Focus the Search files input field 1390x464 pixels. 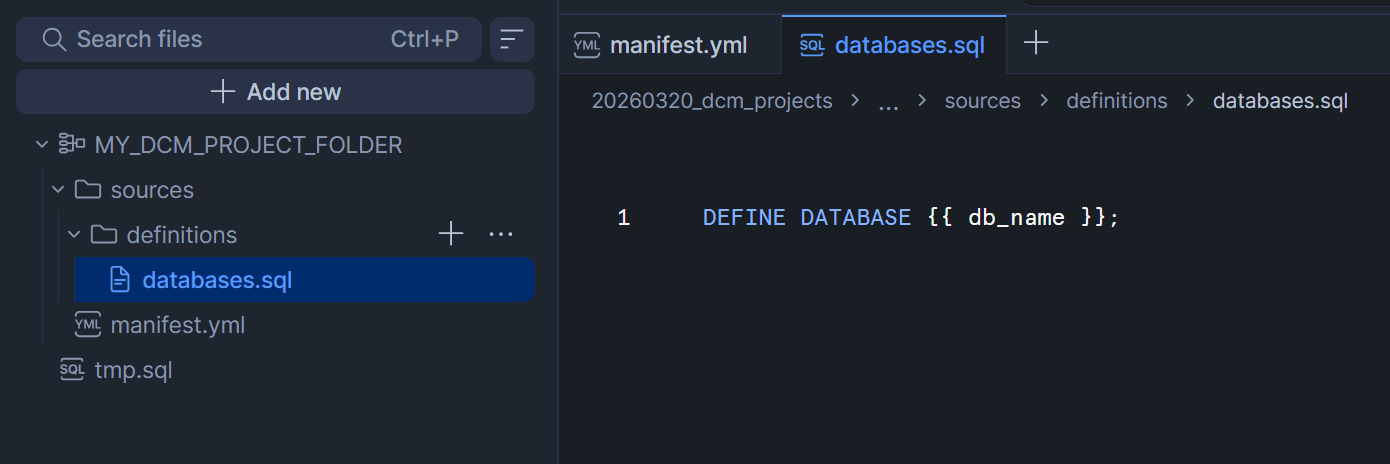(x=220, y=39)
